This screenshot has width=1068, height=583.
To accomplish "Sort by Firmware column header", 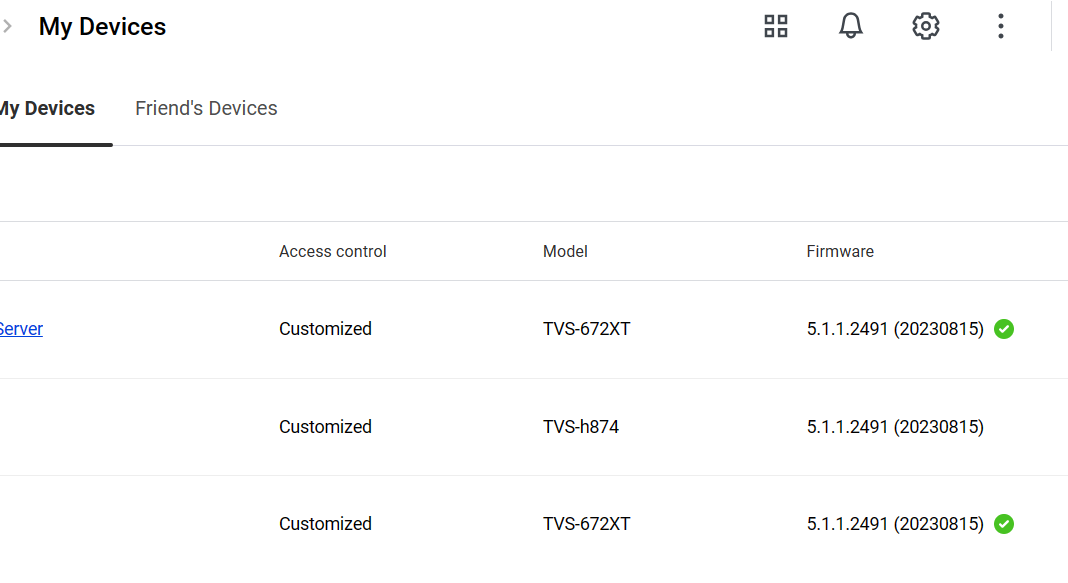I will coord(840,251).
